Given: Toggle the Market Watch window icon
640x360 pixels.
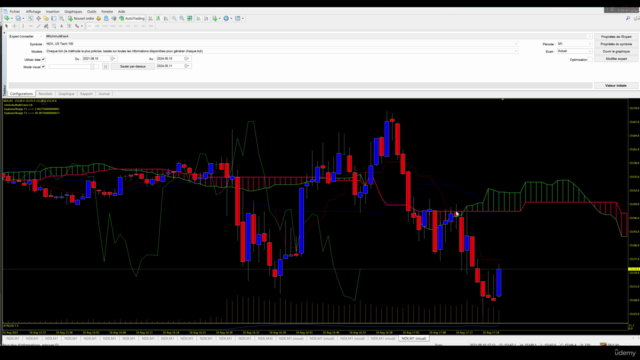Looking at the screenshot, I should (x=31, y=18).
